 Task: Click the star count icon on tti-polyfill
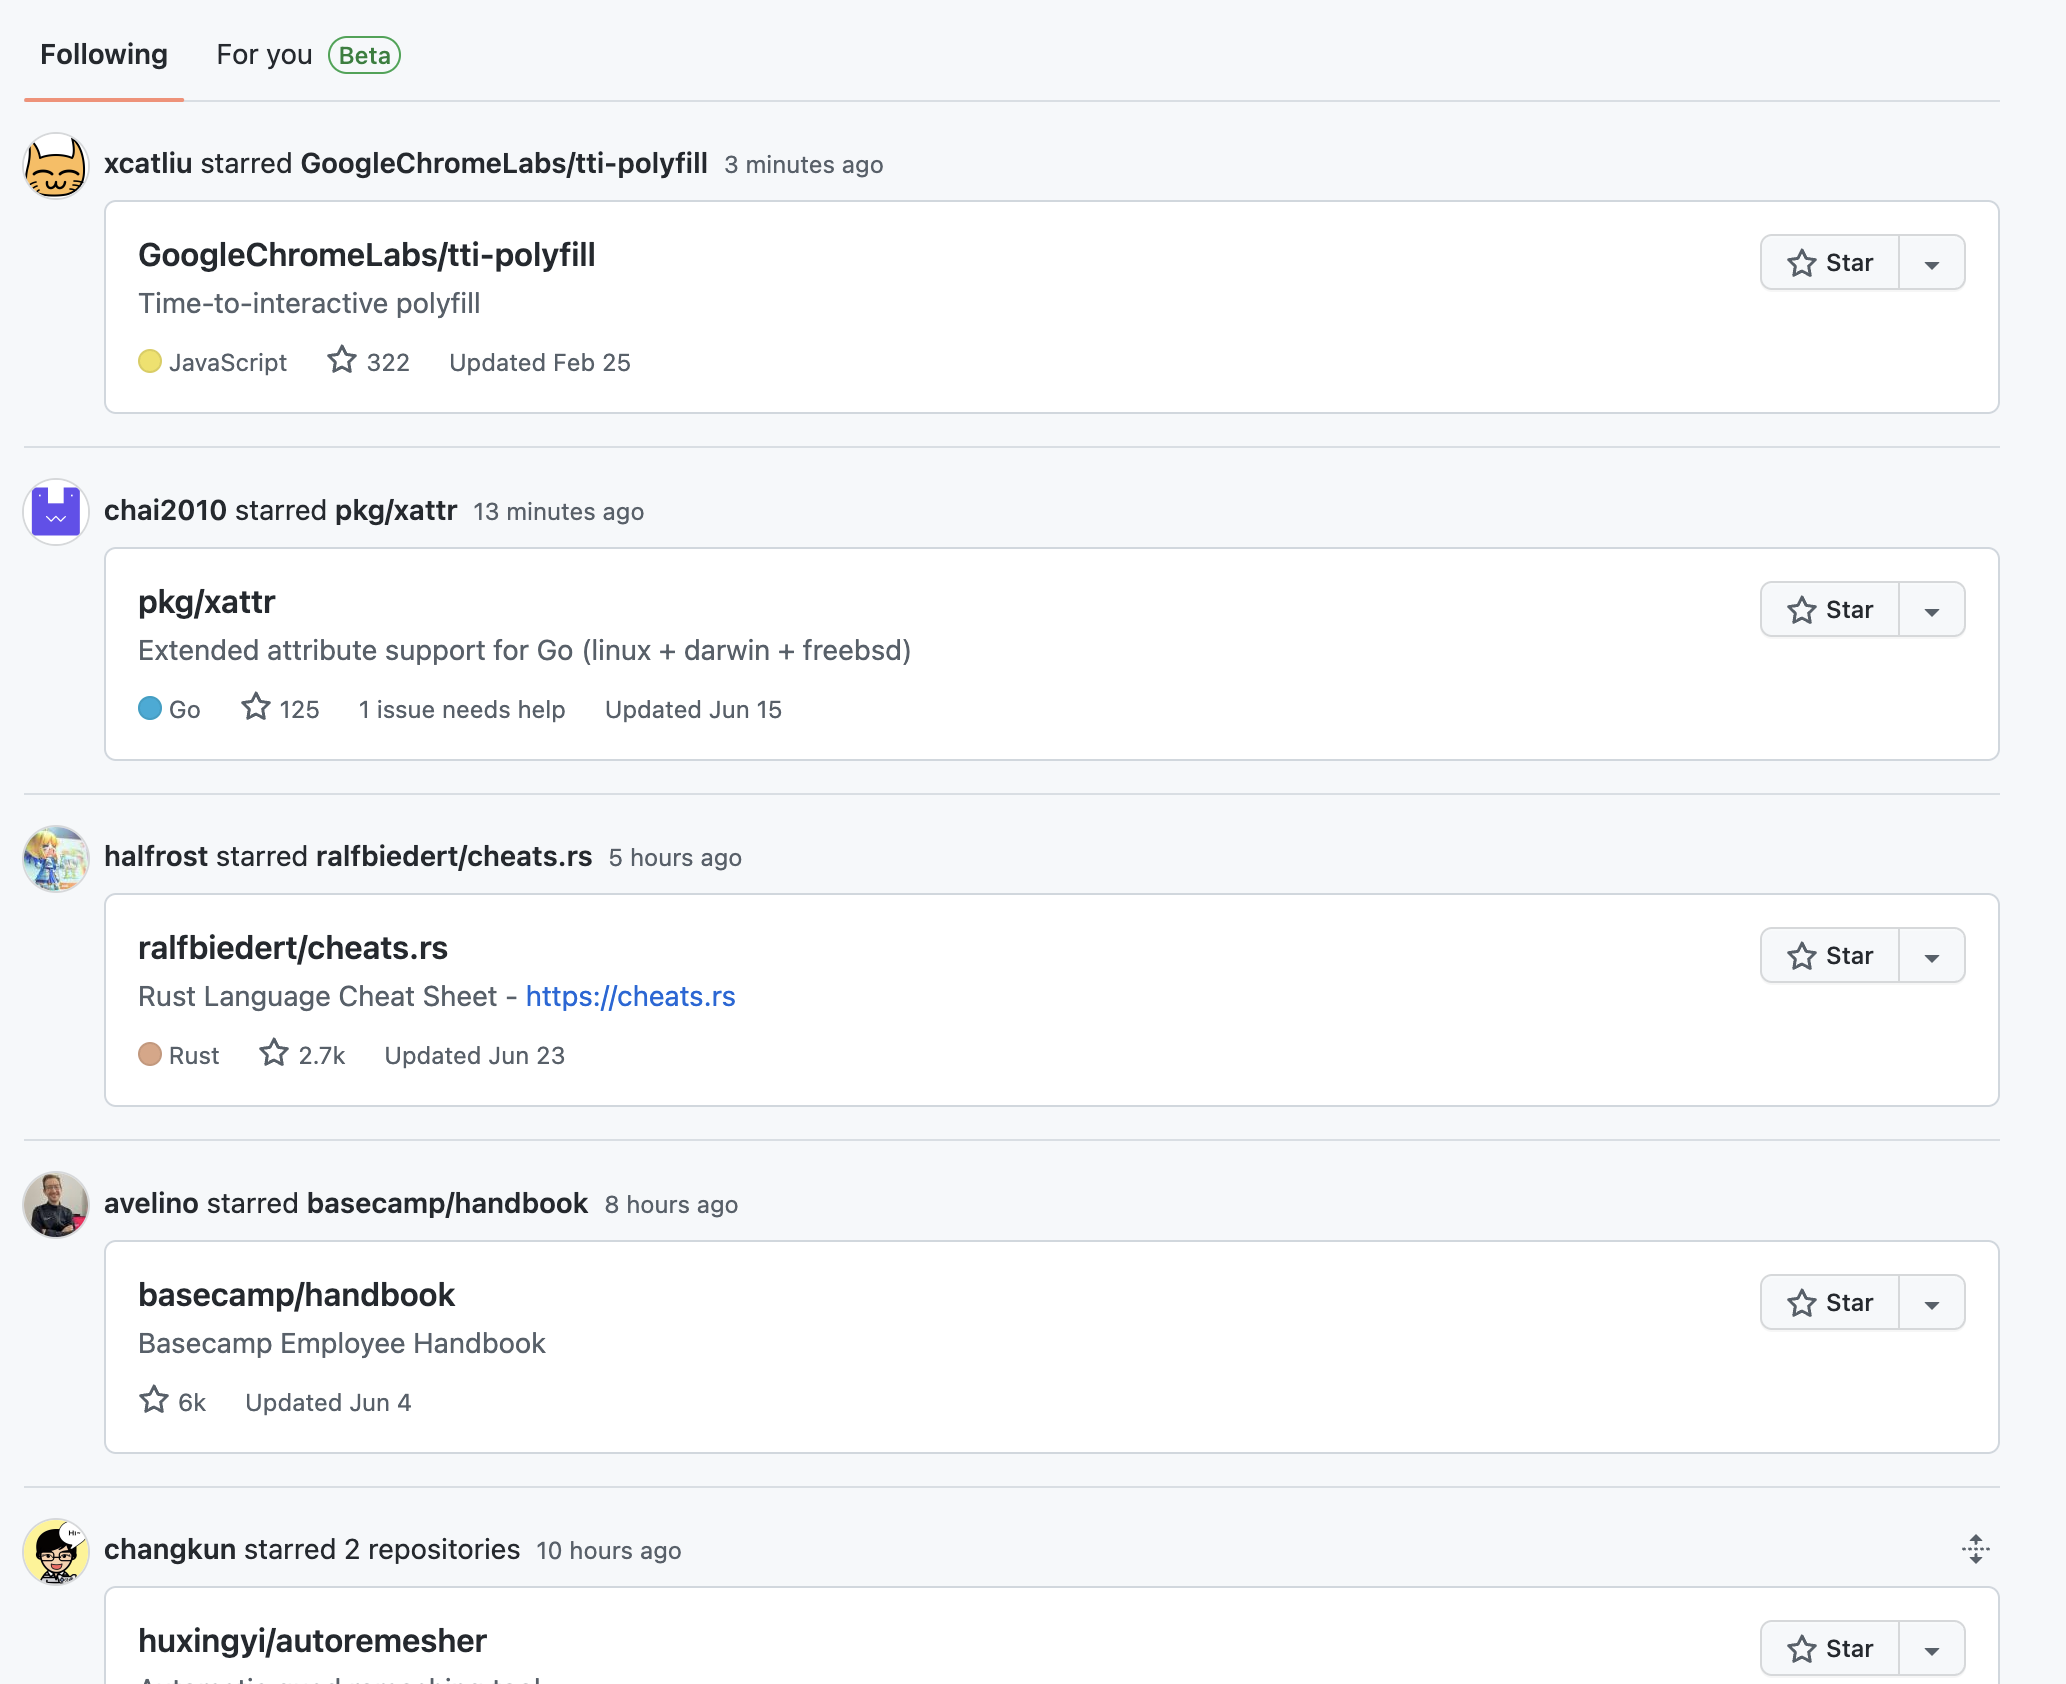342,360
